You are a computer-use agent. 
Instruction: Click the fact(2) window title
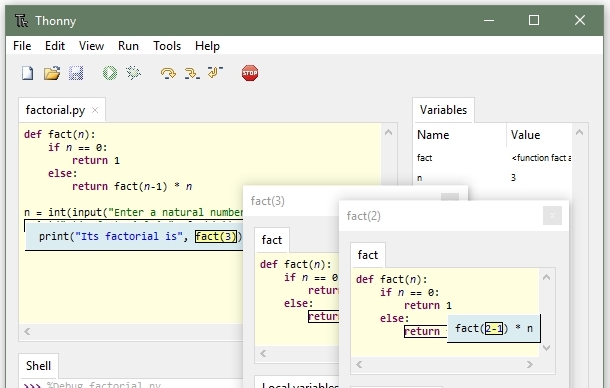[363, 216]
